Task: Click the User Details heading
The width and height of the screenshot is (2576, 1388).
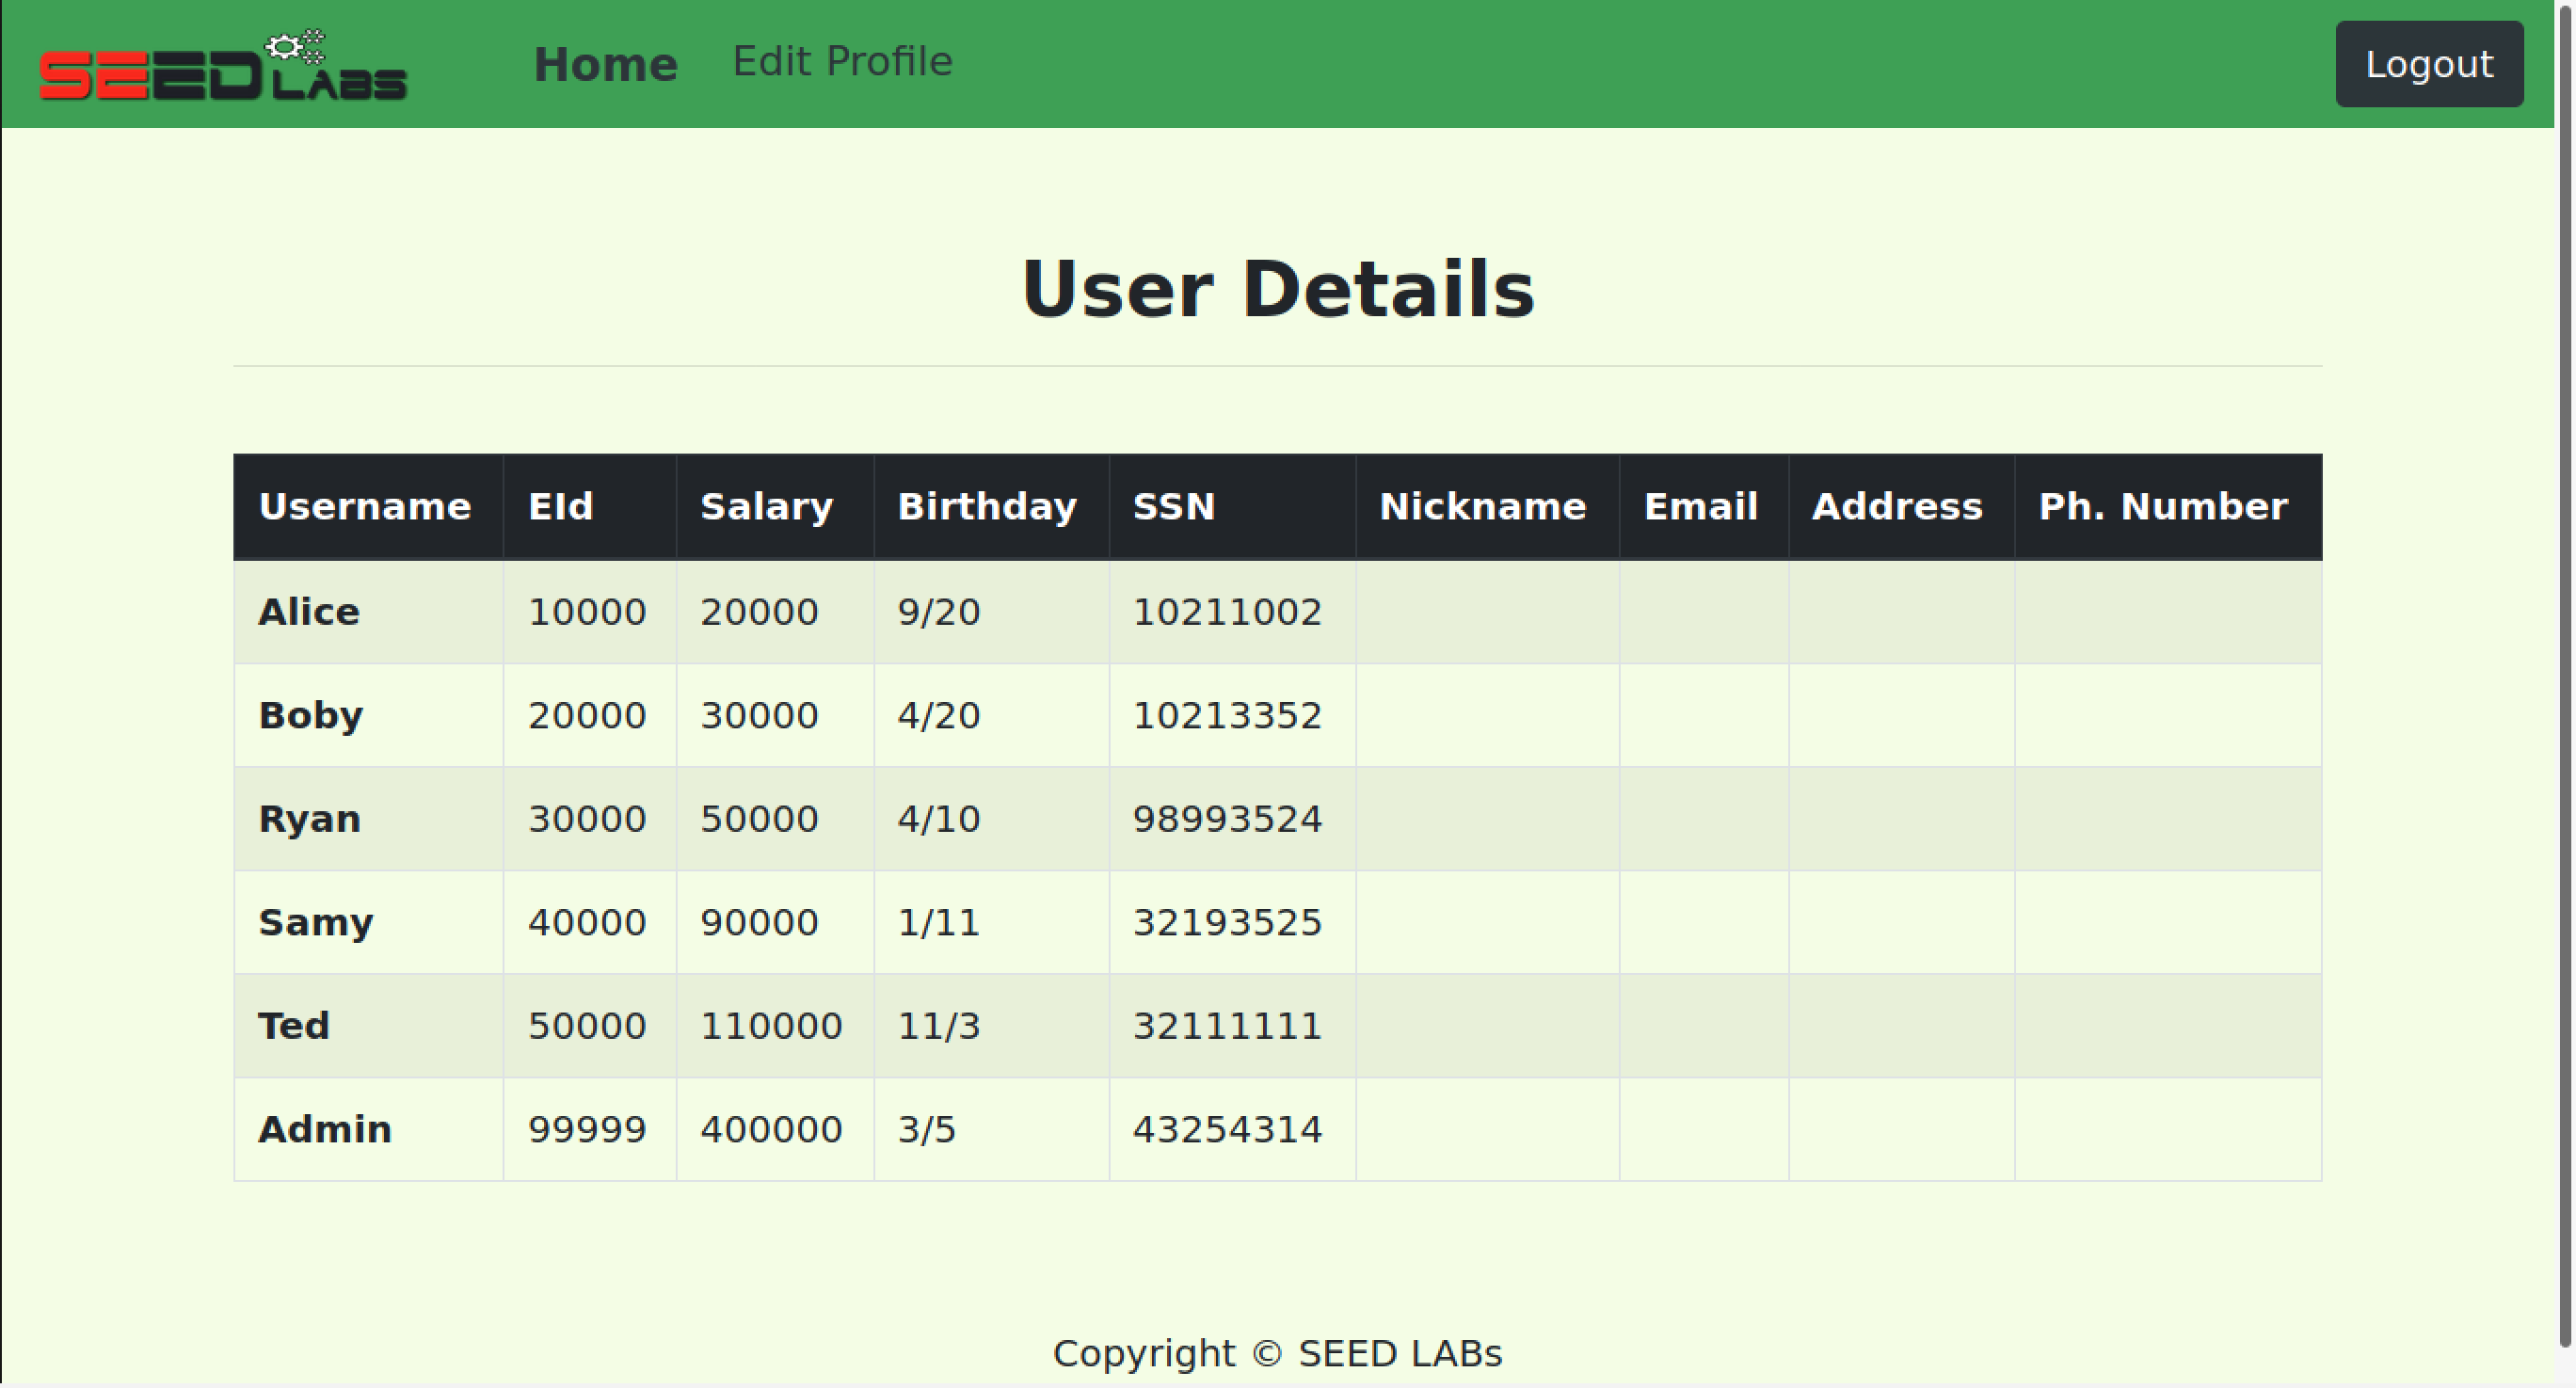Action: coord(1277,290)
